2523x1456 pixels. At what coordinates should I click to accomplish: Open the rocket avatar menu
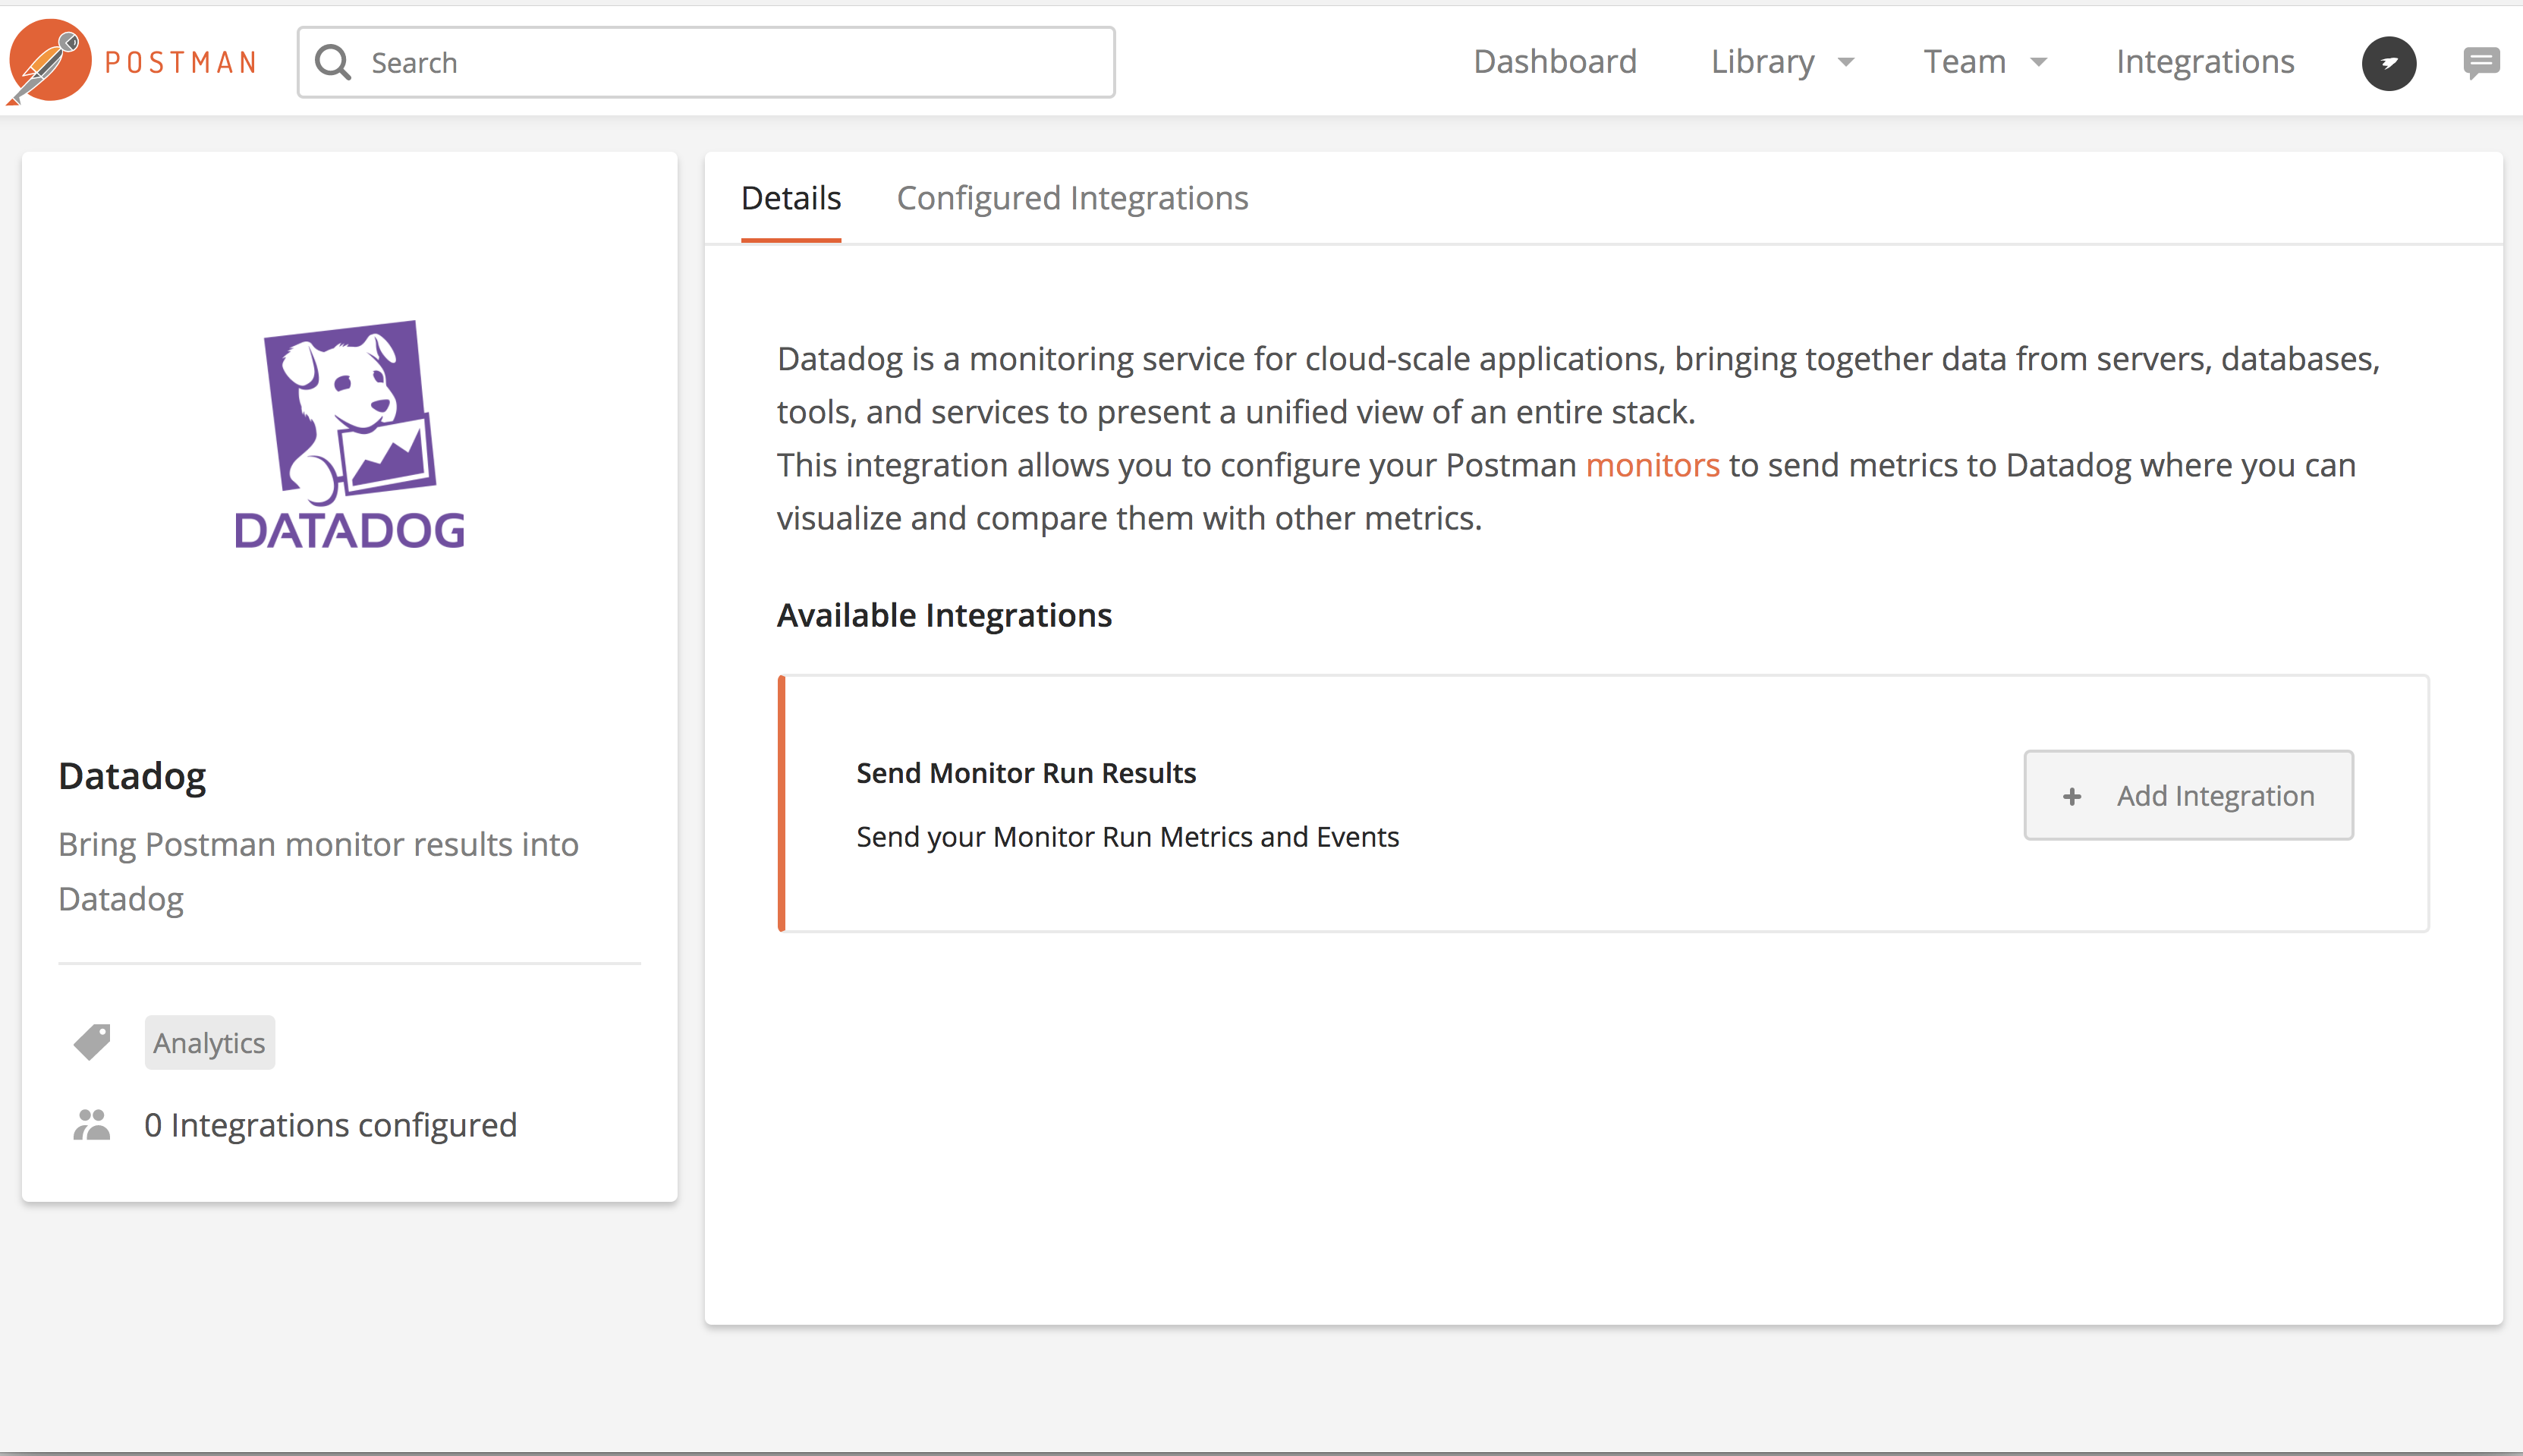click(x=2389, y=63)
